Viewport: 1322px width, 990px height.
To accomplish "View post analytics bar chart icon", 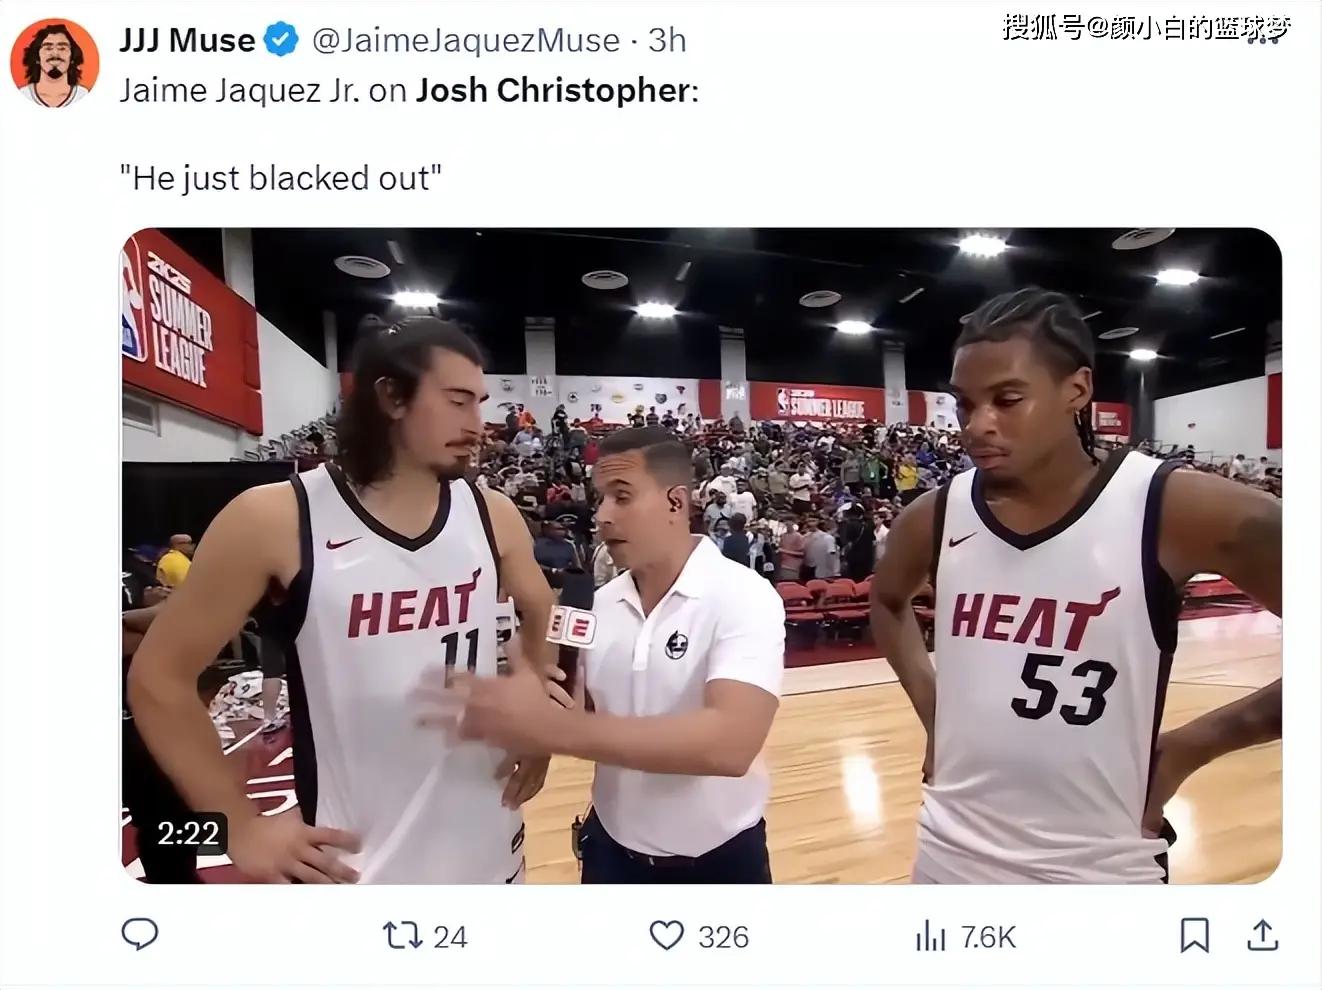I will pyautogui.click(x=930, y=936).
